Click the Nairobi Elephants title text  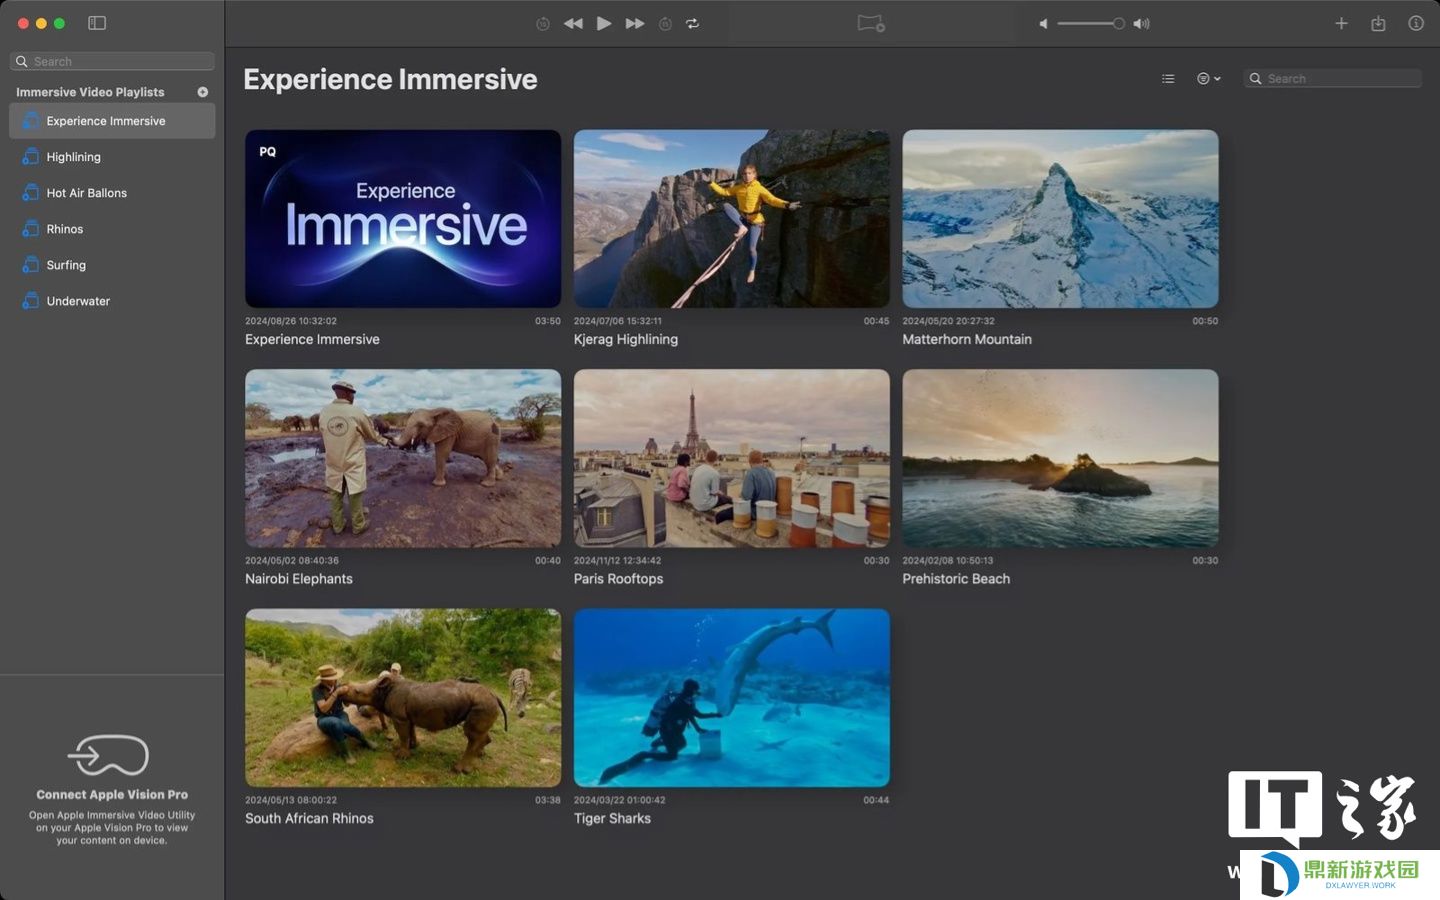point(299,579)
